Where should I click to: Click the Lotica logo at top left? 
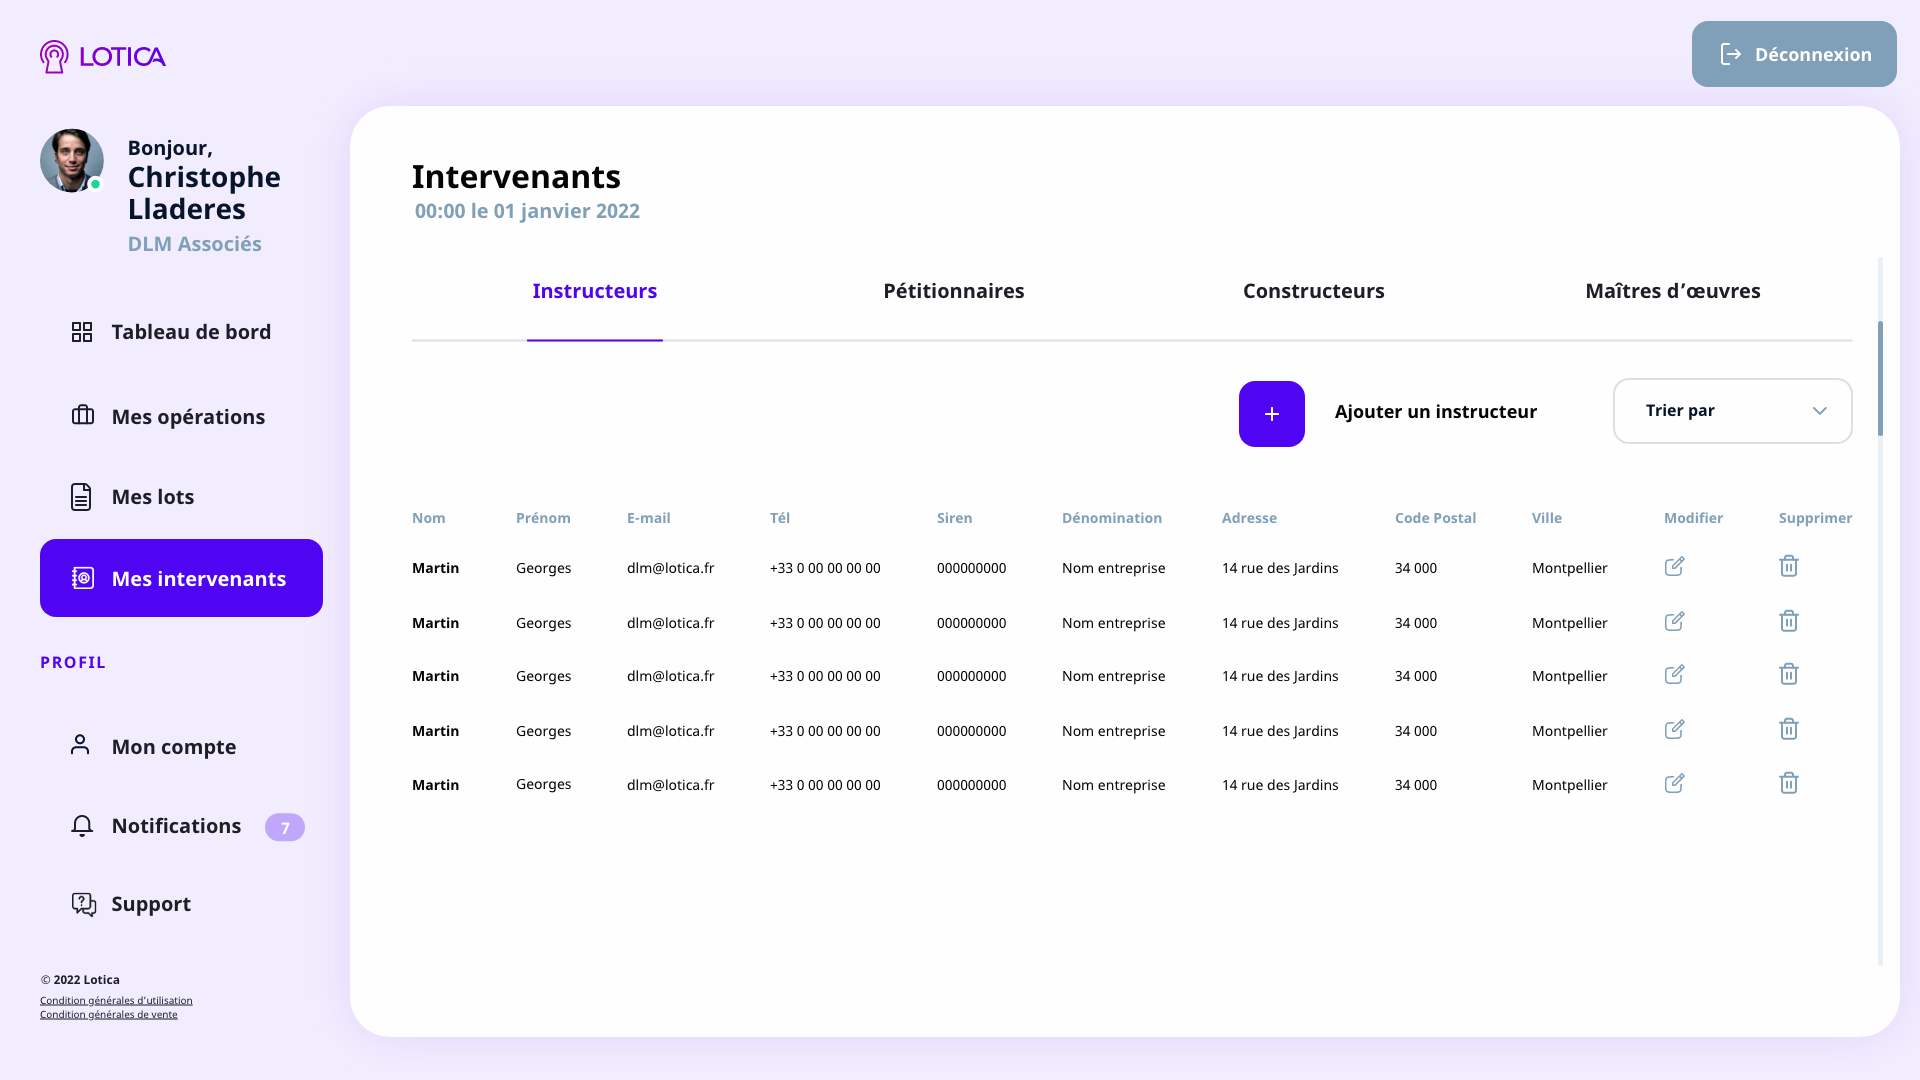[x=103, y=56]
